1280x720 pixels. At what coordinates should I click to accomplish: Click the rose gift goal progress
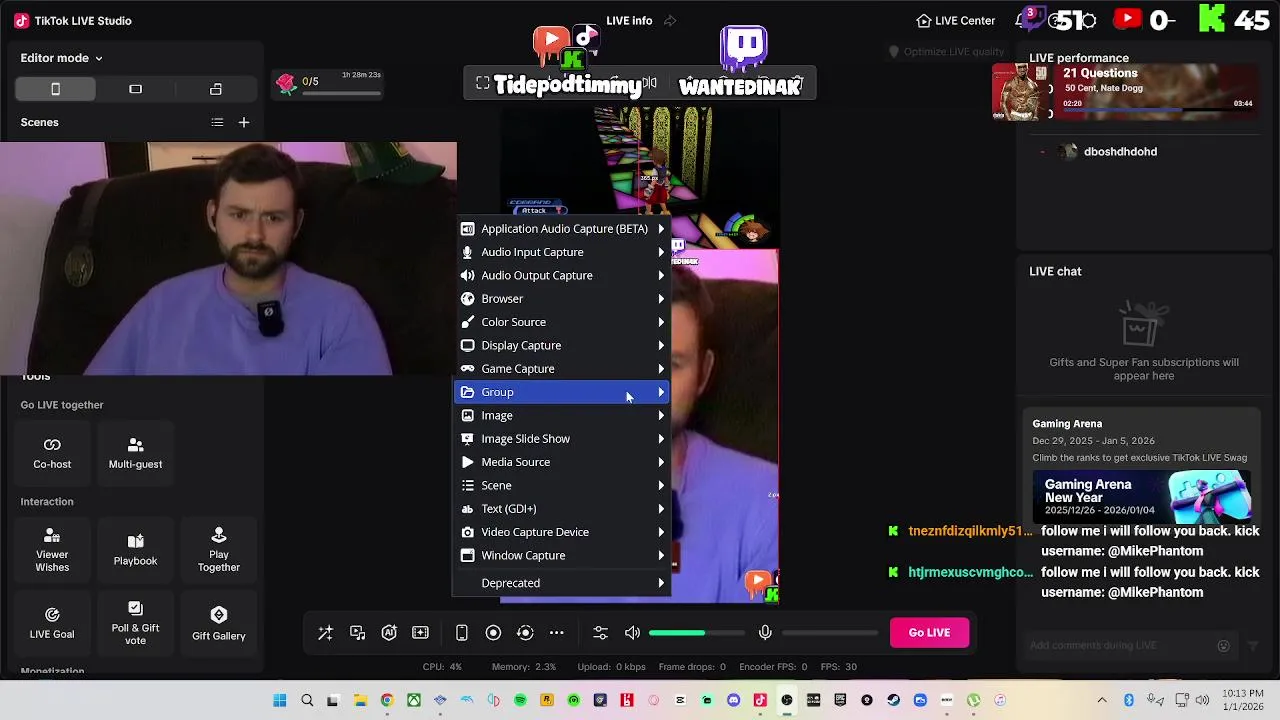pos(329,84)
